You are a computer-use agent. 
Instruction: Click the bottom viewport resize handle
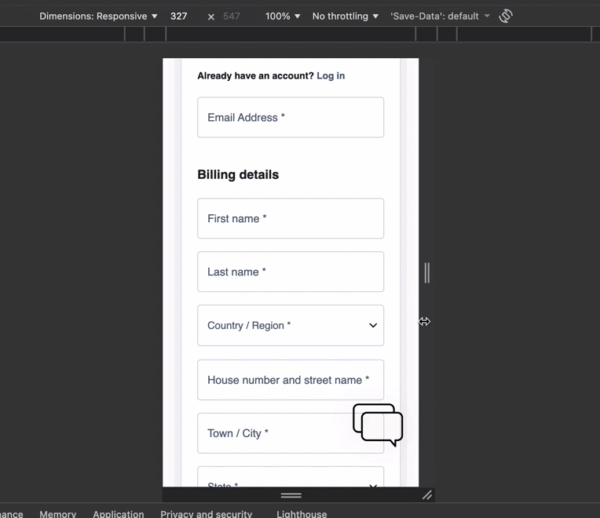pyautogui.click(x=291, y=495)
